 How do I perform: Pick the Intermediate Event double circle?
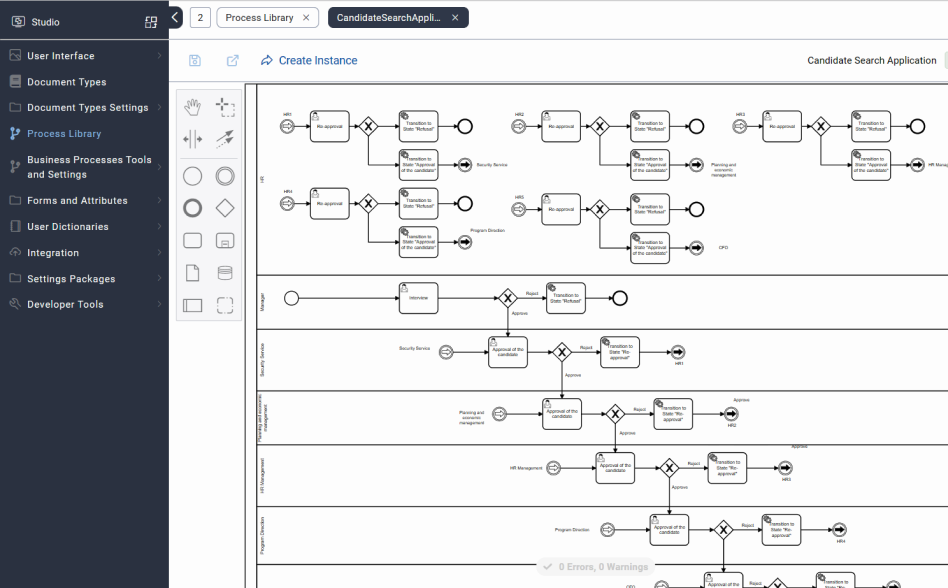[225, 176]
